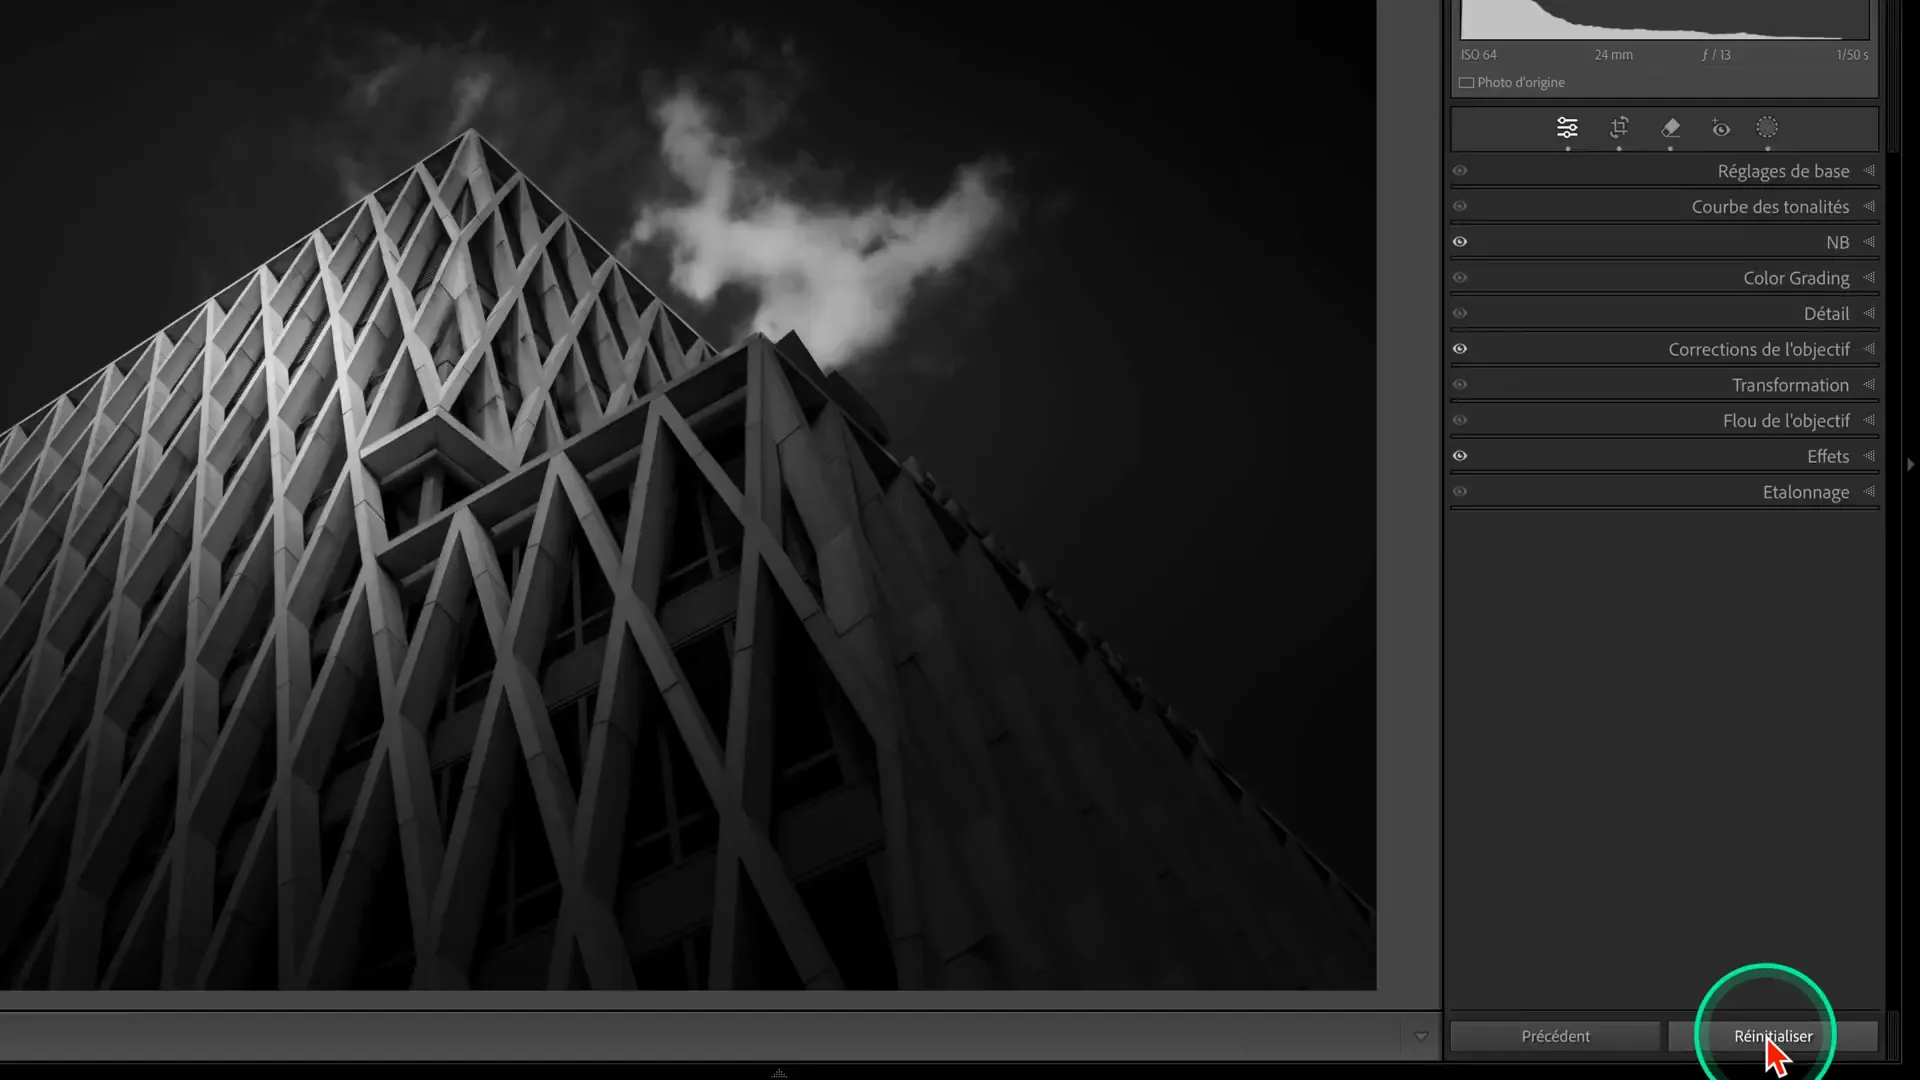Select the Masking tool icon

click(1767, 128)
